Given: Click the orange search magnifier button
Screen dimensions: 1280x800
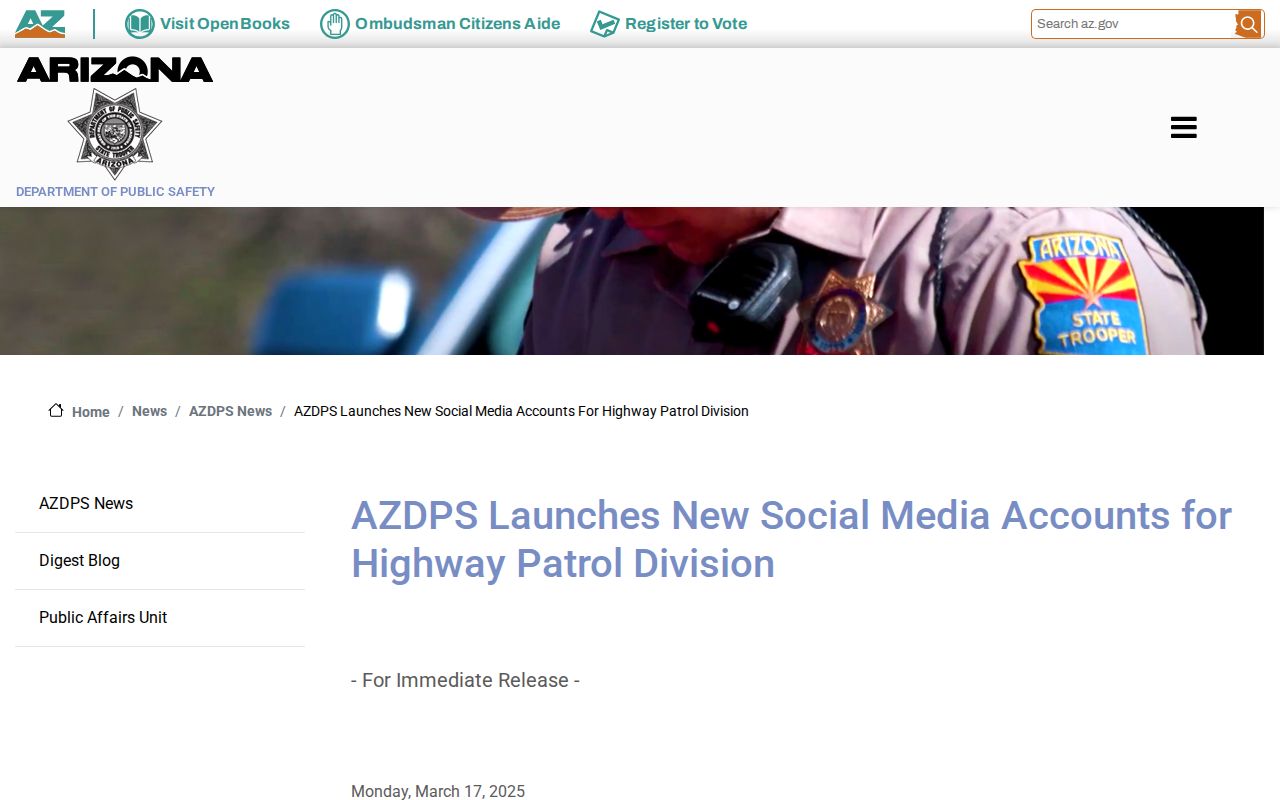Looking at the screenshot, I should tap(1248, 24).
